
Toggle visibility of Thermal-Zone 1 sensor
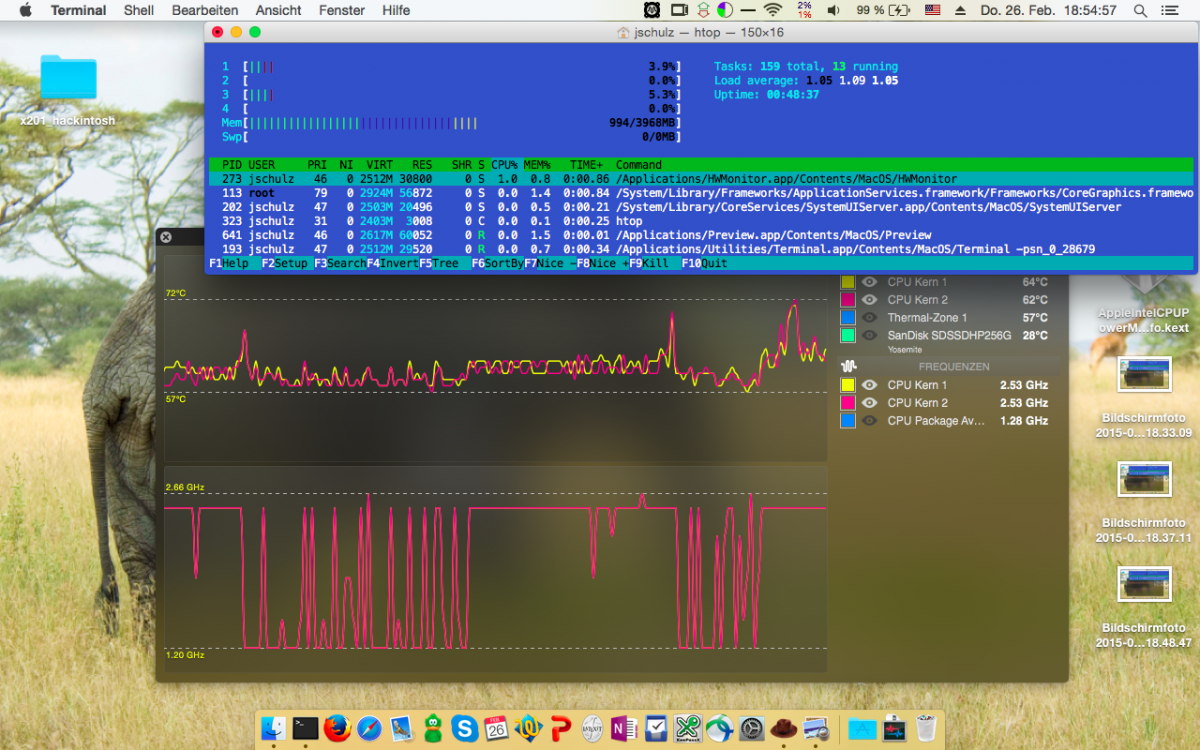tap(870, 318)
